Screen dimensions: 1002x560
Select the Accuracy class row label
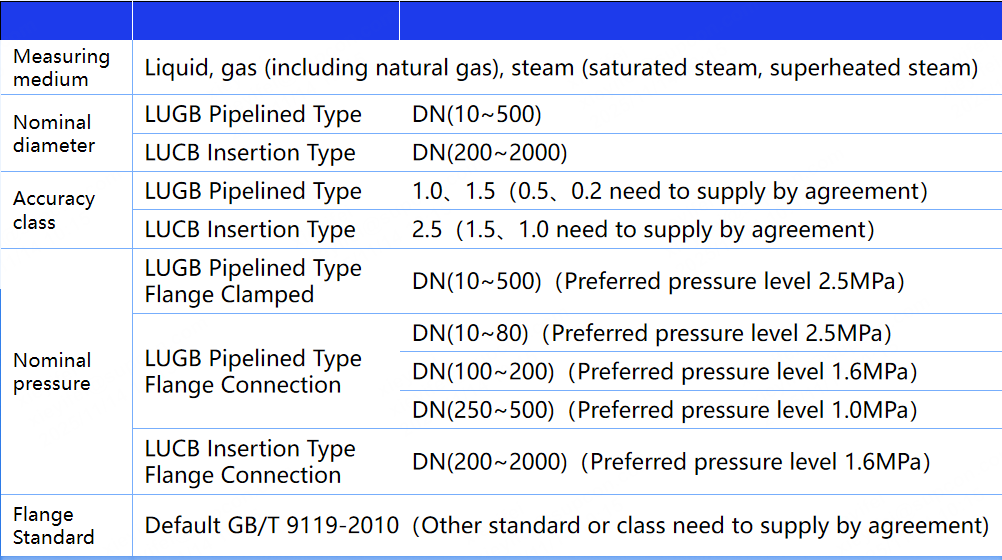pos(54,210)
